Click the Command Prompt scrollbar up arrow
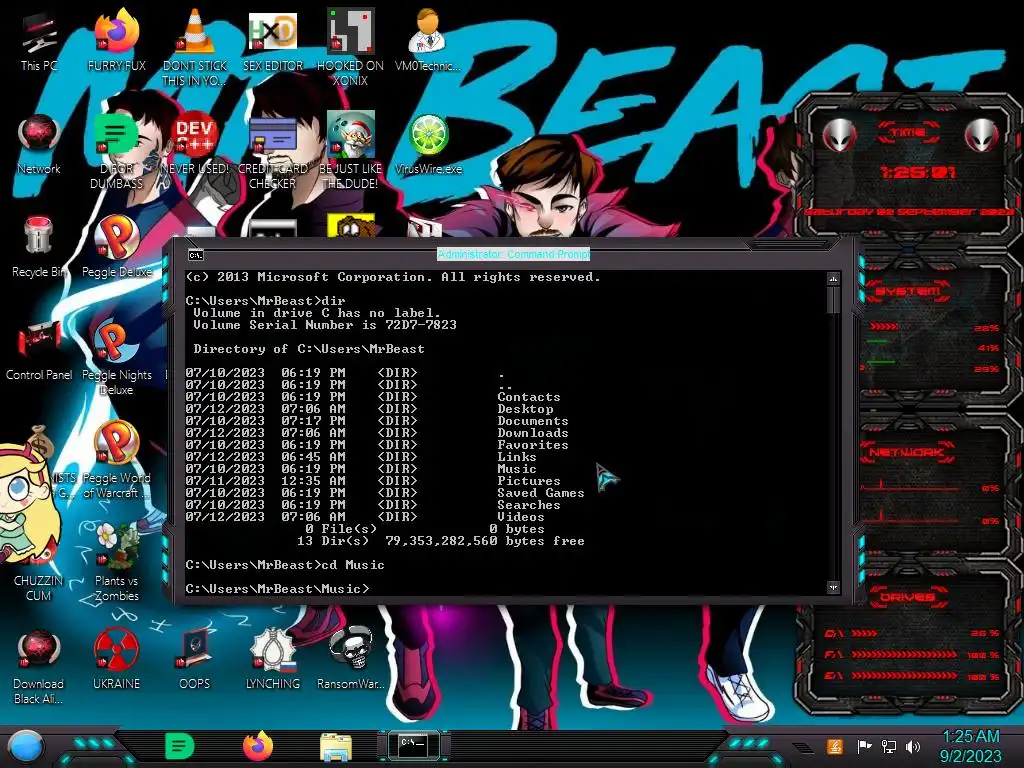Viewport: 1024px width, 768px height. tap(833, 280)
